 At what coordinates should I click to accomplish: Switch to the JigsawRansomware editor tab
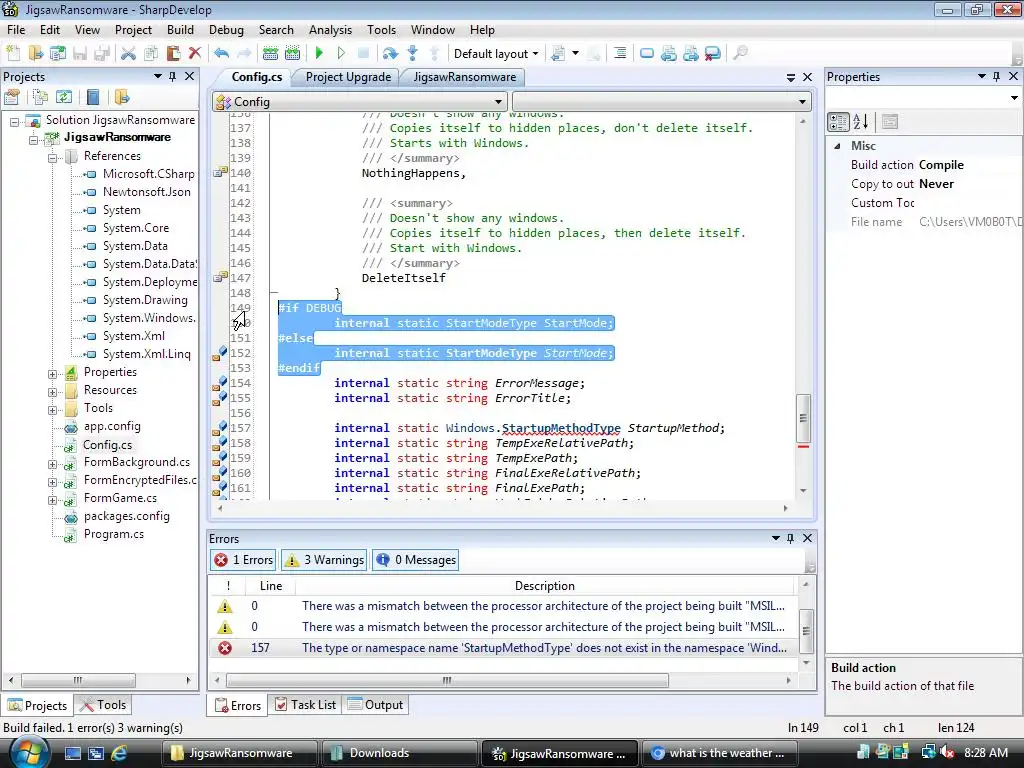(464, 77)
